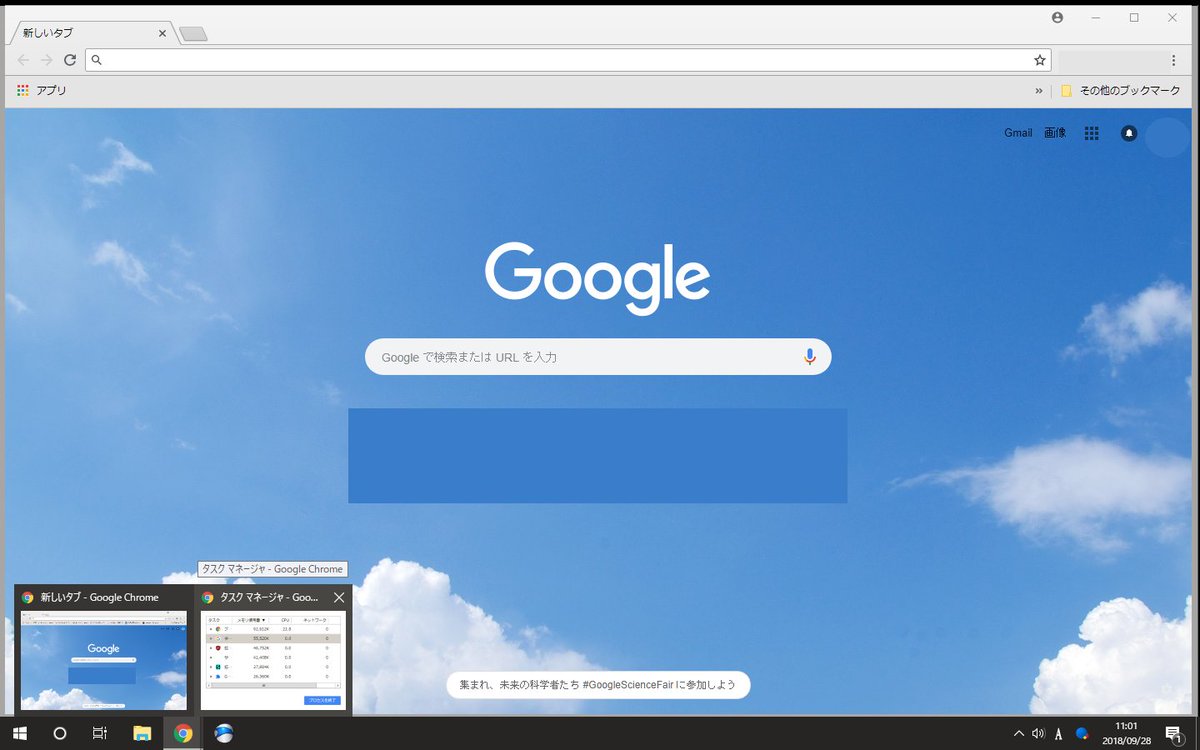Reload the page with refresh icon
The height and width of the screenshot is (750, 1200).
point(70,60)
